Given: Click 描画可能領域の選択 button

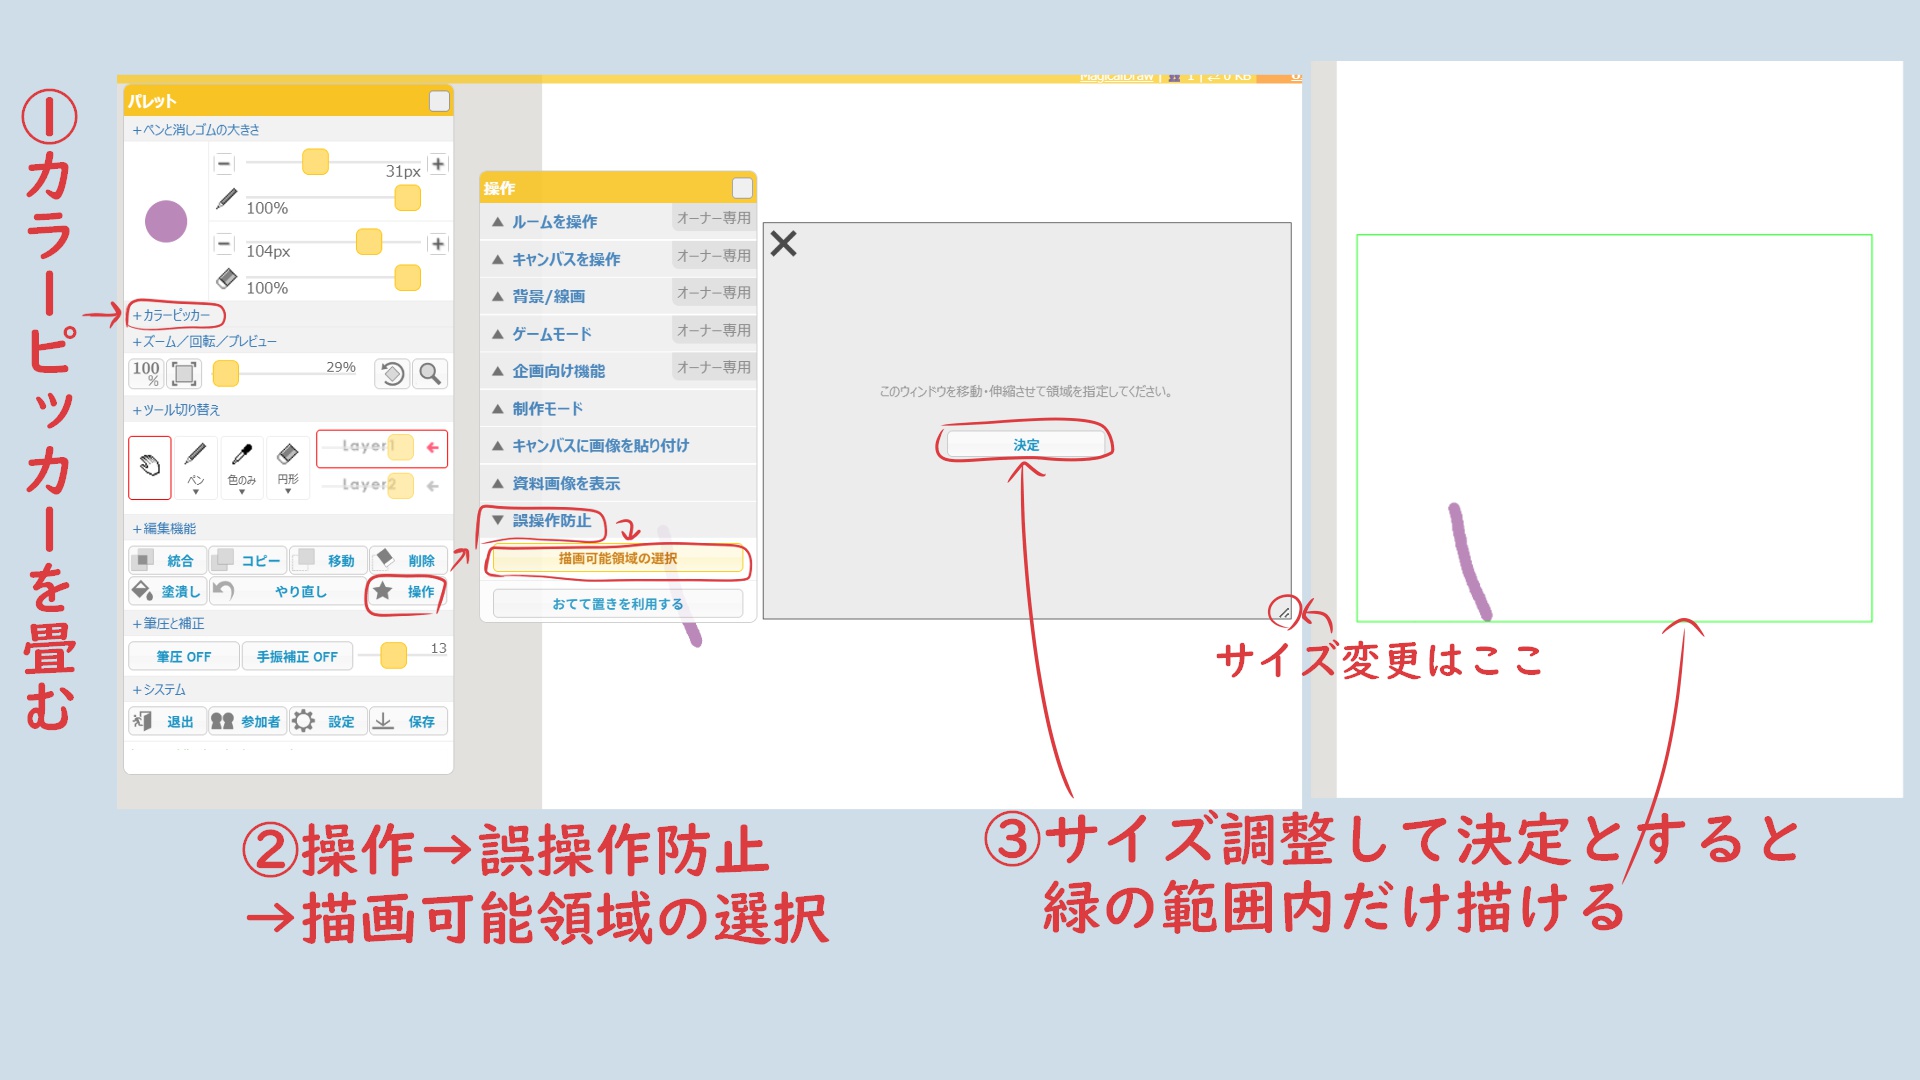Looking at the screenshot, I should coord(617,559).
